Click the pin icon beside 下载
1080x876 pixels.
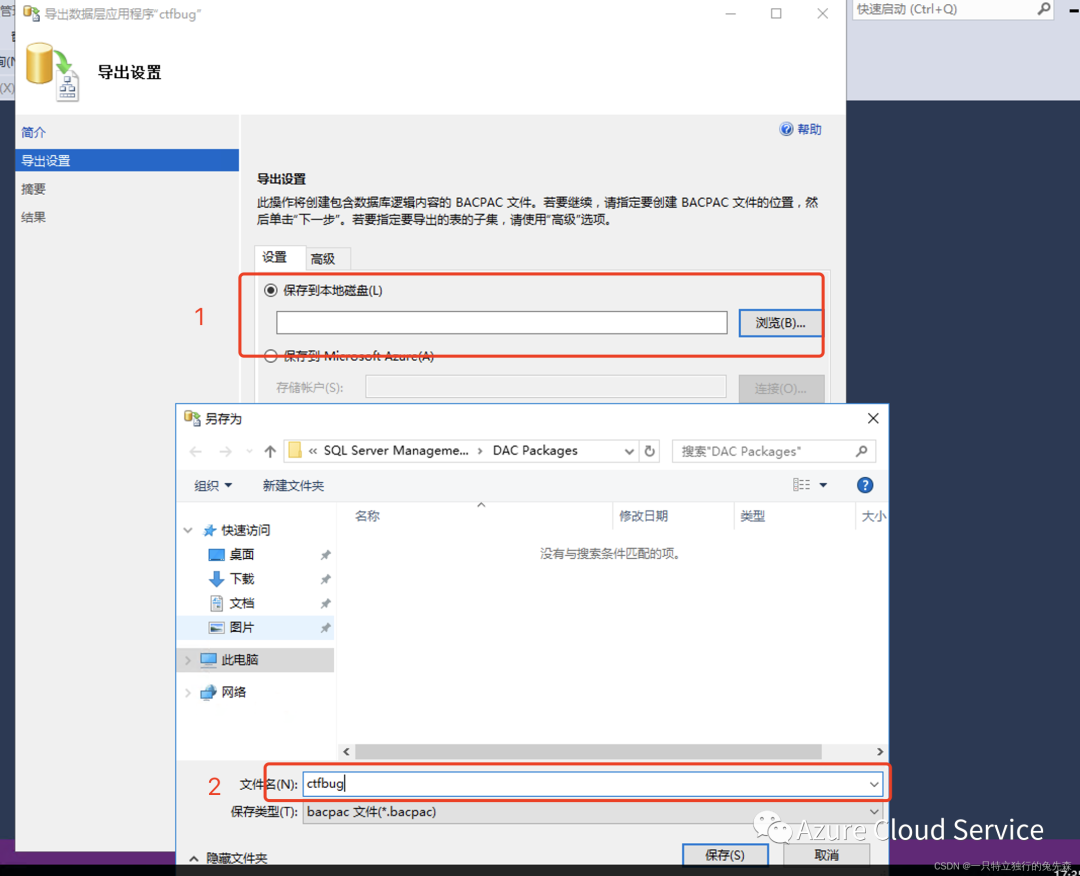[x=326, y=579]
